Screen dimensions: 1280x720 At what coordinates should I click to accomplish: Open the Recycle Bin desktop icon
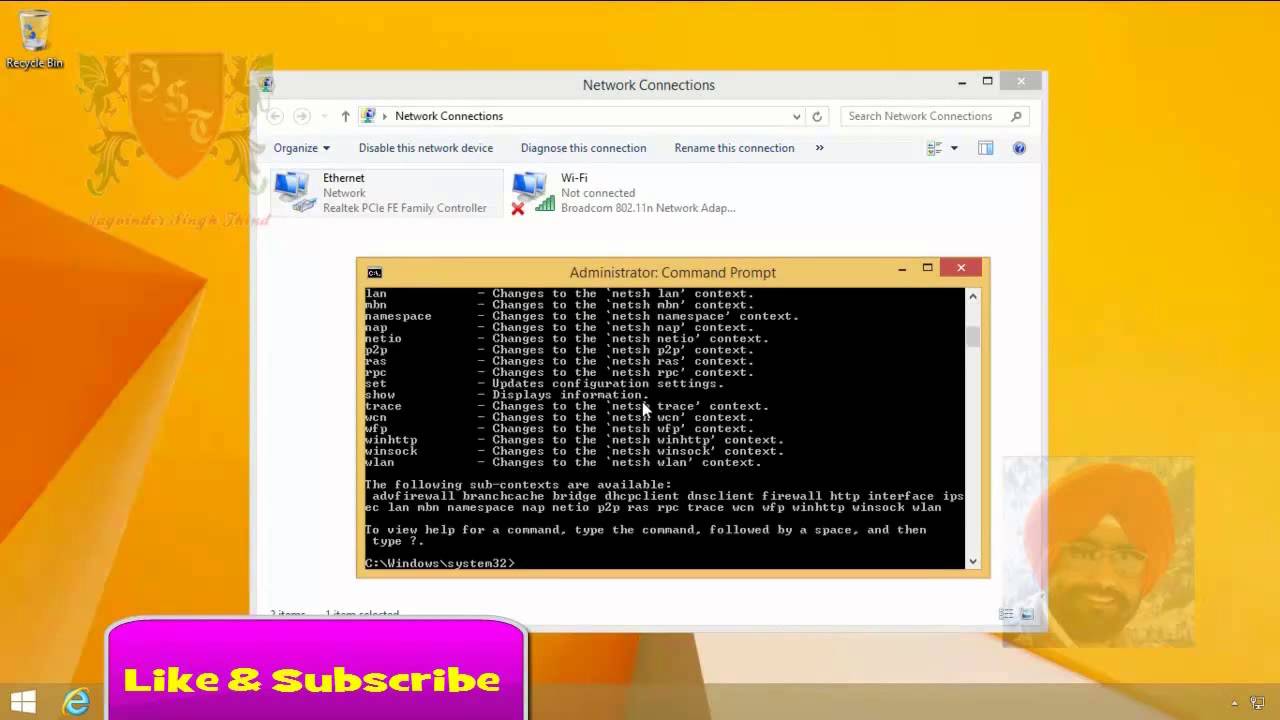(34, 40)
